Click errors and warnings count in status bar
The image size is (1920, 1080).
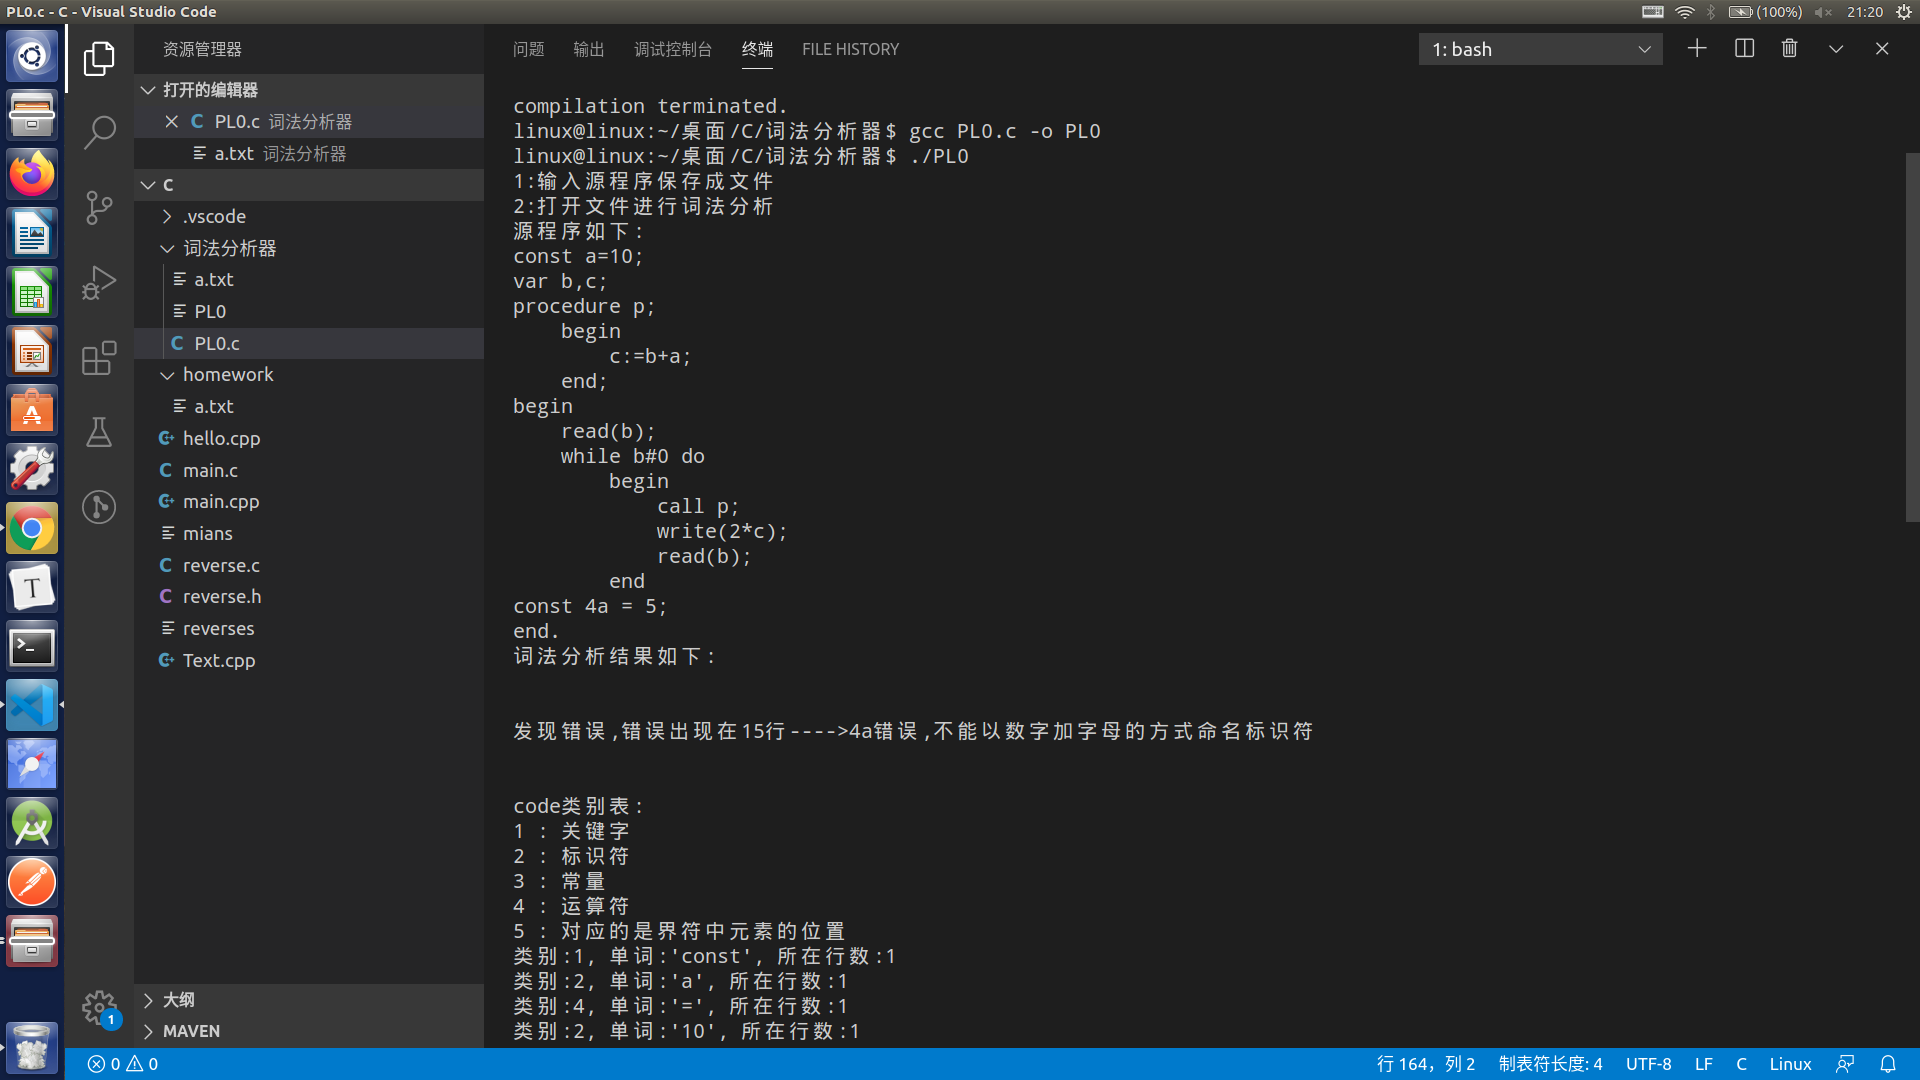(x=123, y=1064)
